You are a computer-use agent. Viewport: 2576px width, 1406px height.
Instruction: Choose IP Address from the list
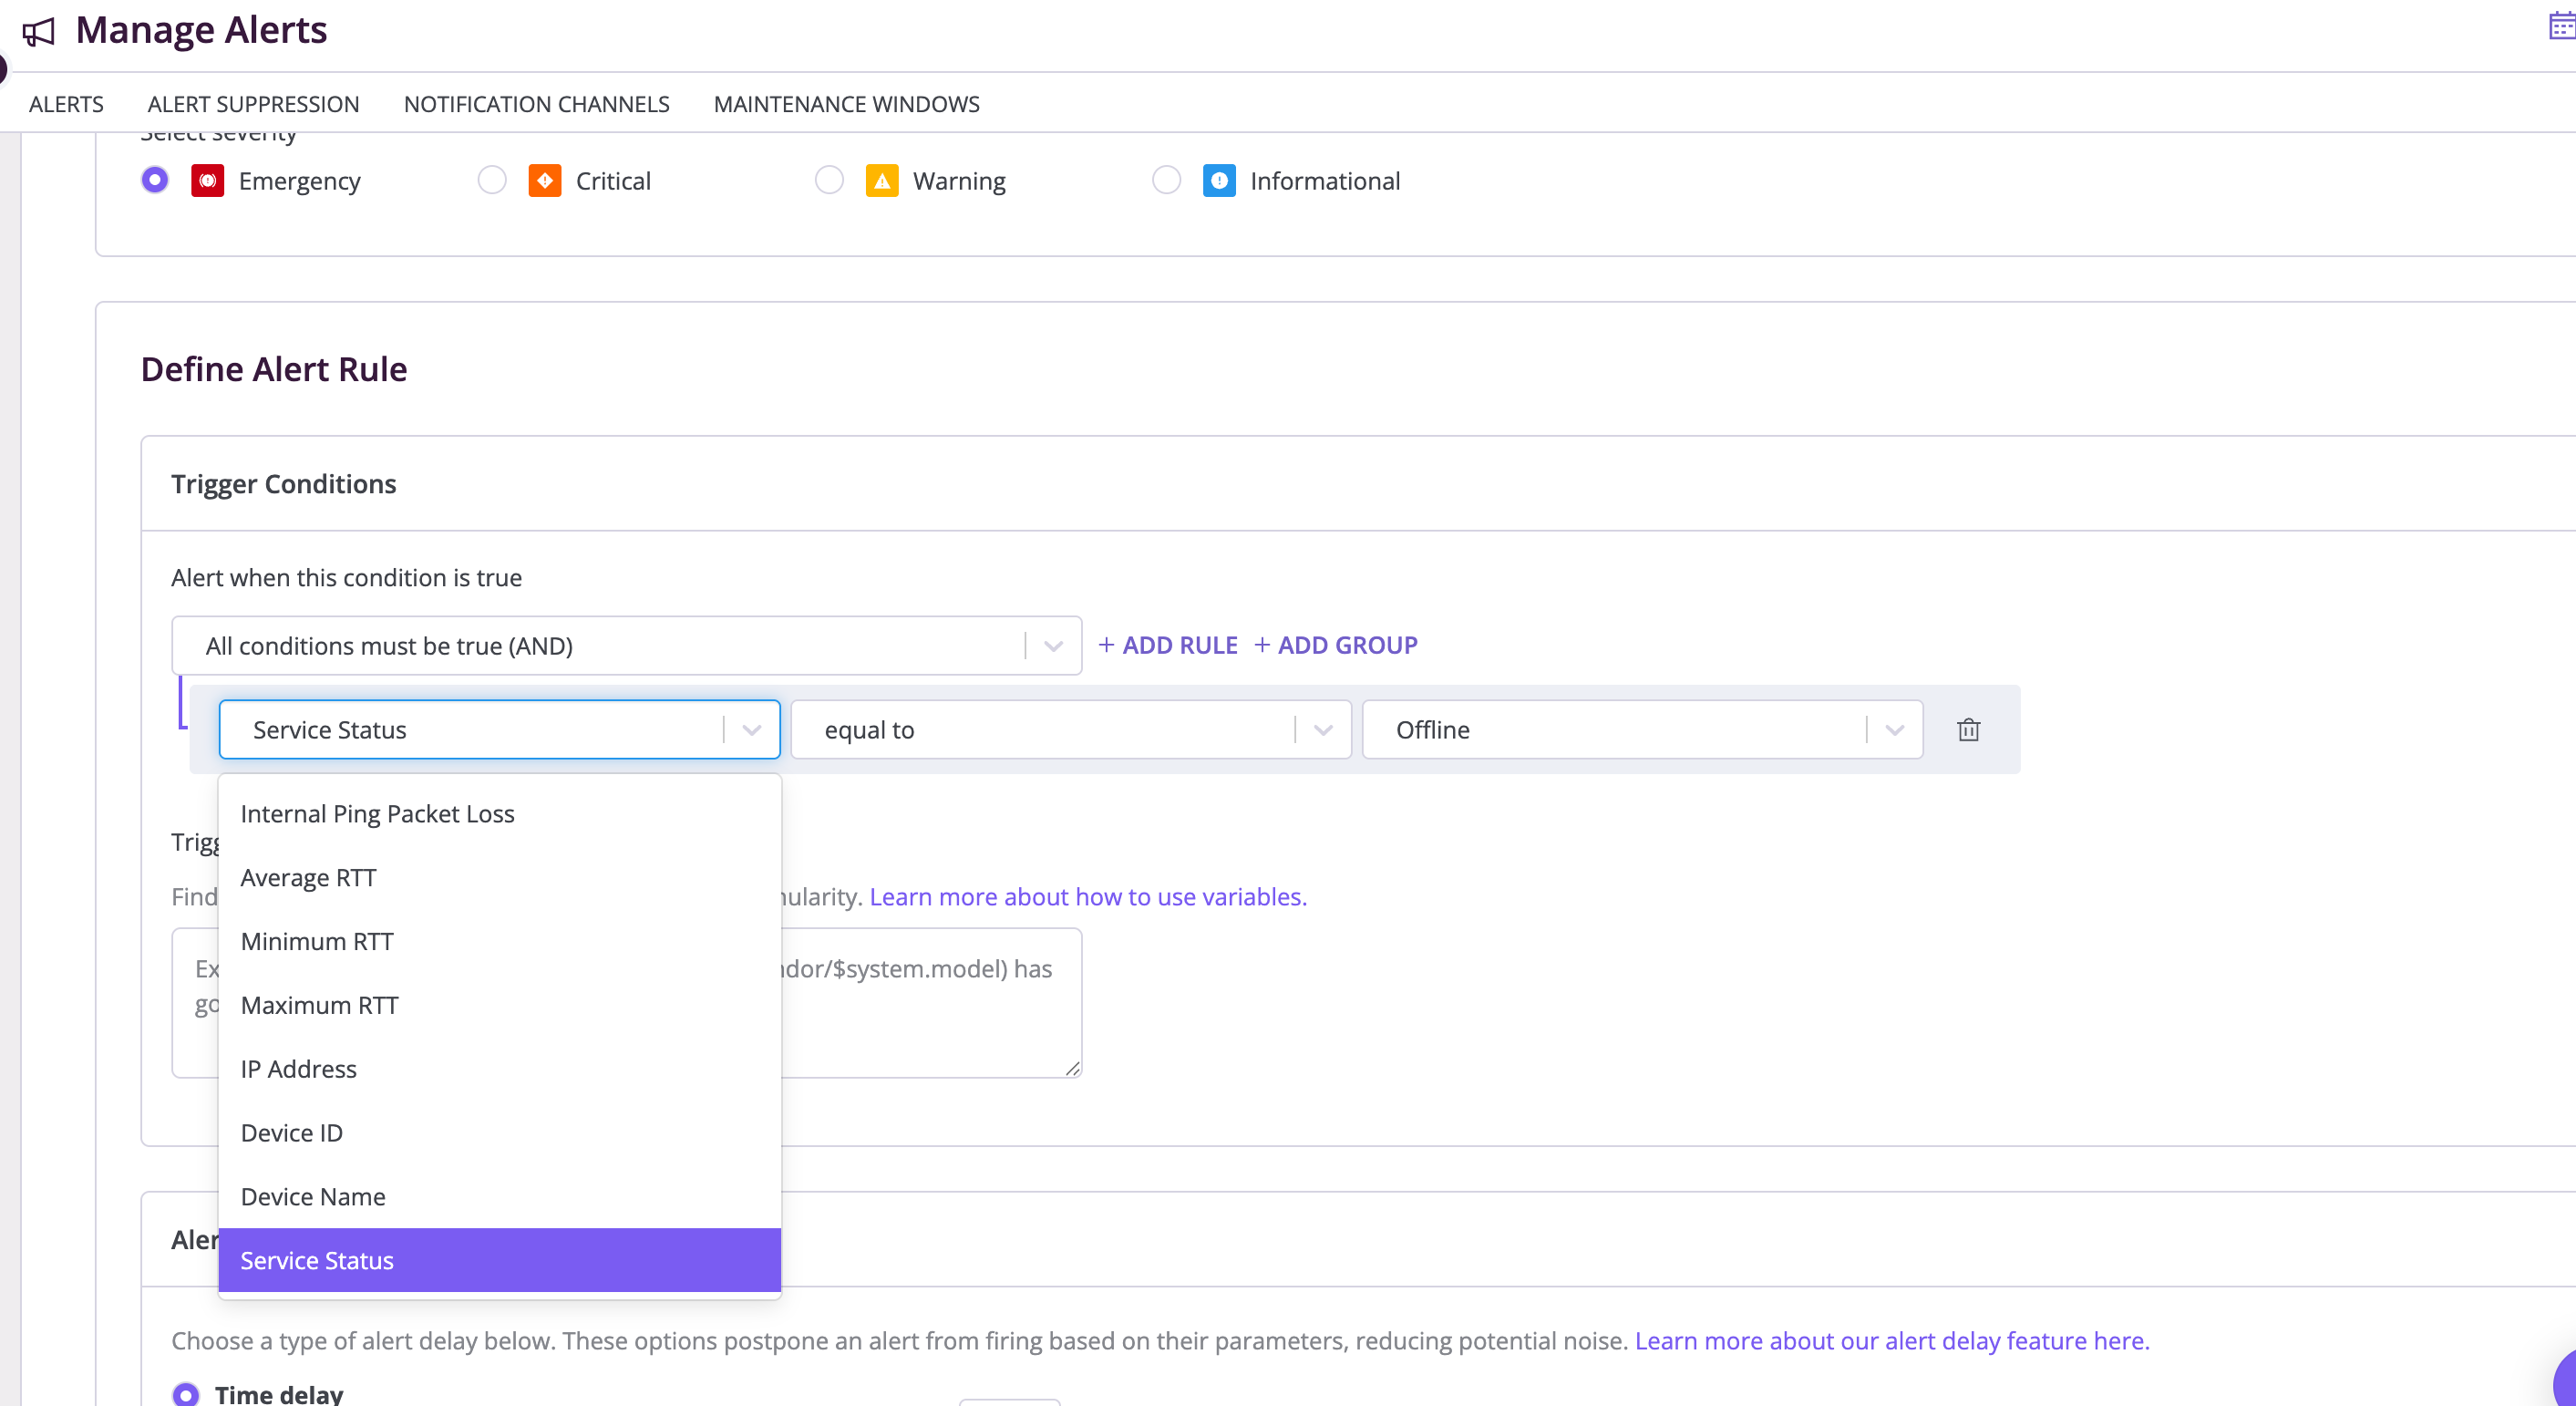point(499,1070)
